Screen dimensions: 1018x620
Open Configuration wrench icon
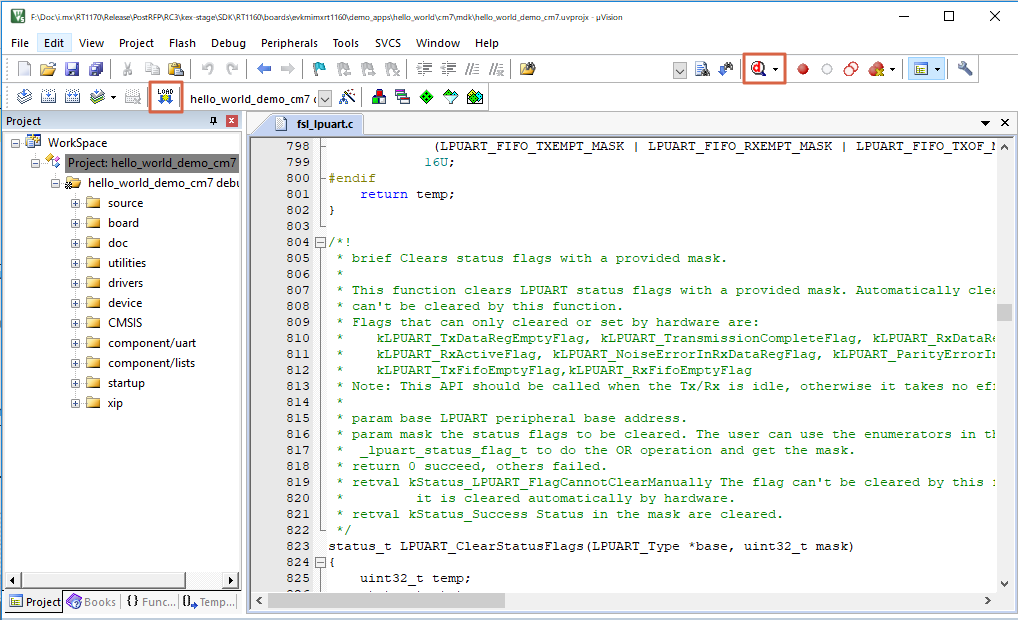pyautogui.click(x=965, y=69)
